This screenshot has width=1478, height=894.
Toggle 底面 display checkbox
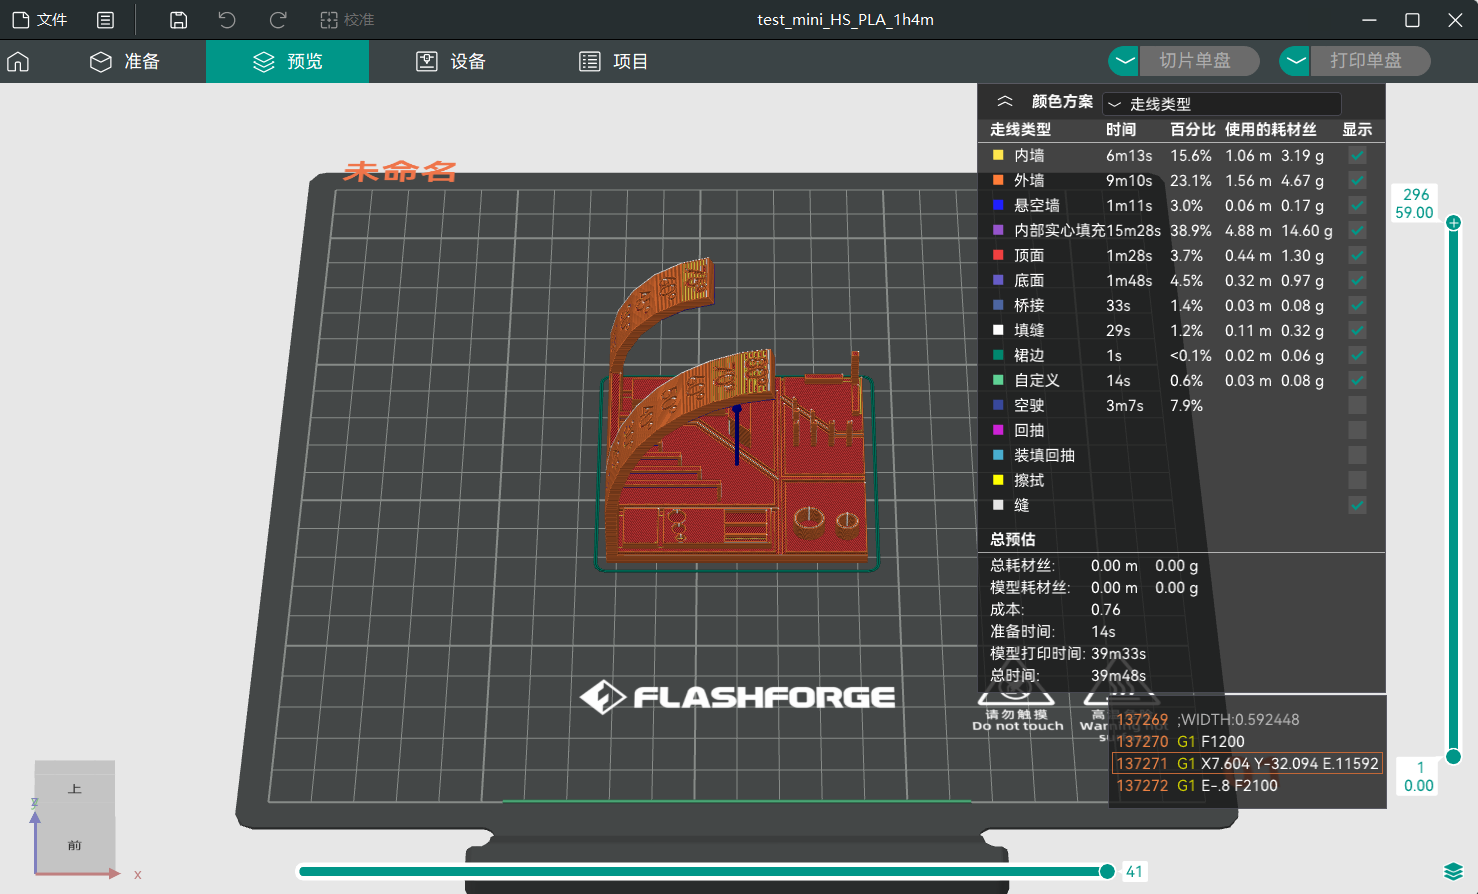pyautogui.click(x=1357, y=280)
